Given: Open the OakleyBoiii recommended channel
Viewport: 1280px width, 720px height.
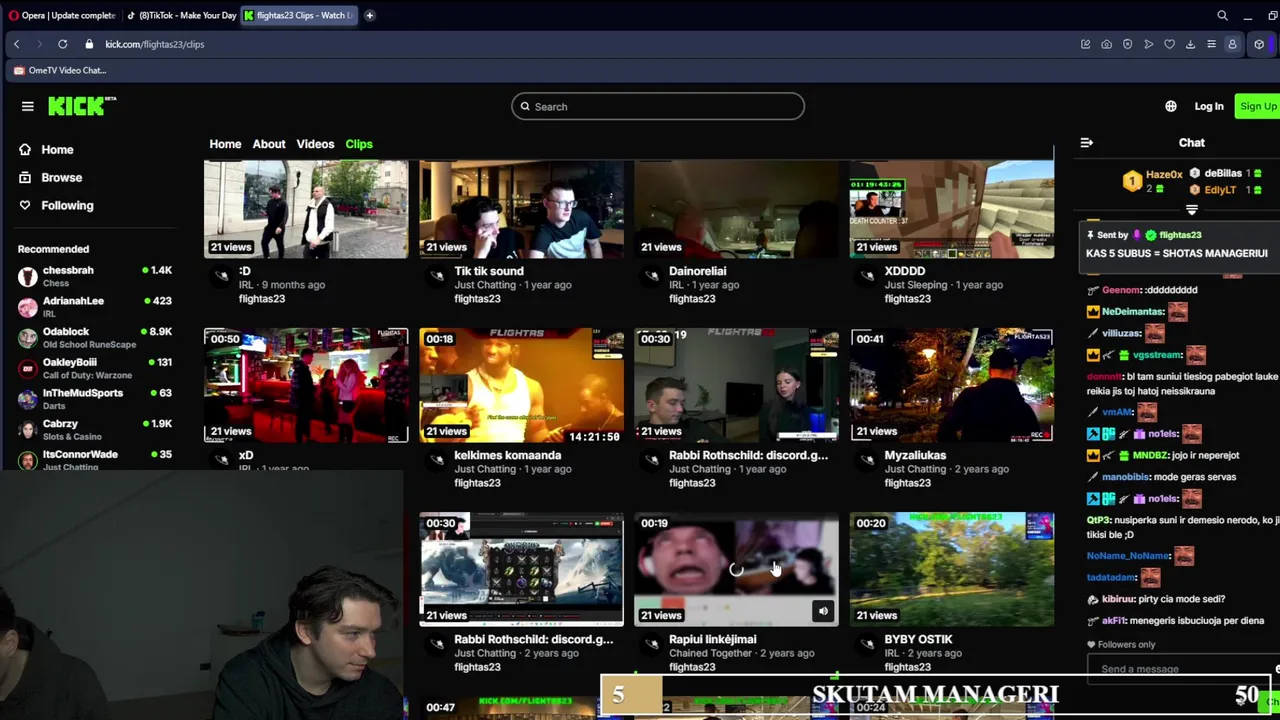Looking at the screenshot, I should coord(95,368).
